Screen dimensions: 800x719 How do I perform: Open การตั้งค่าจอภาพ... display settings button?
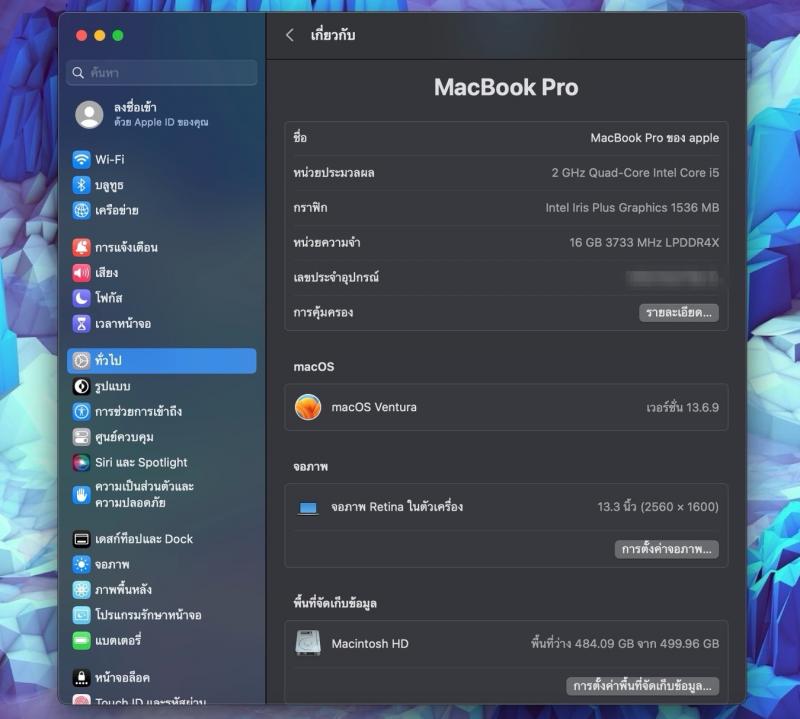[x=666, y=549]
